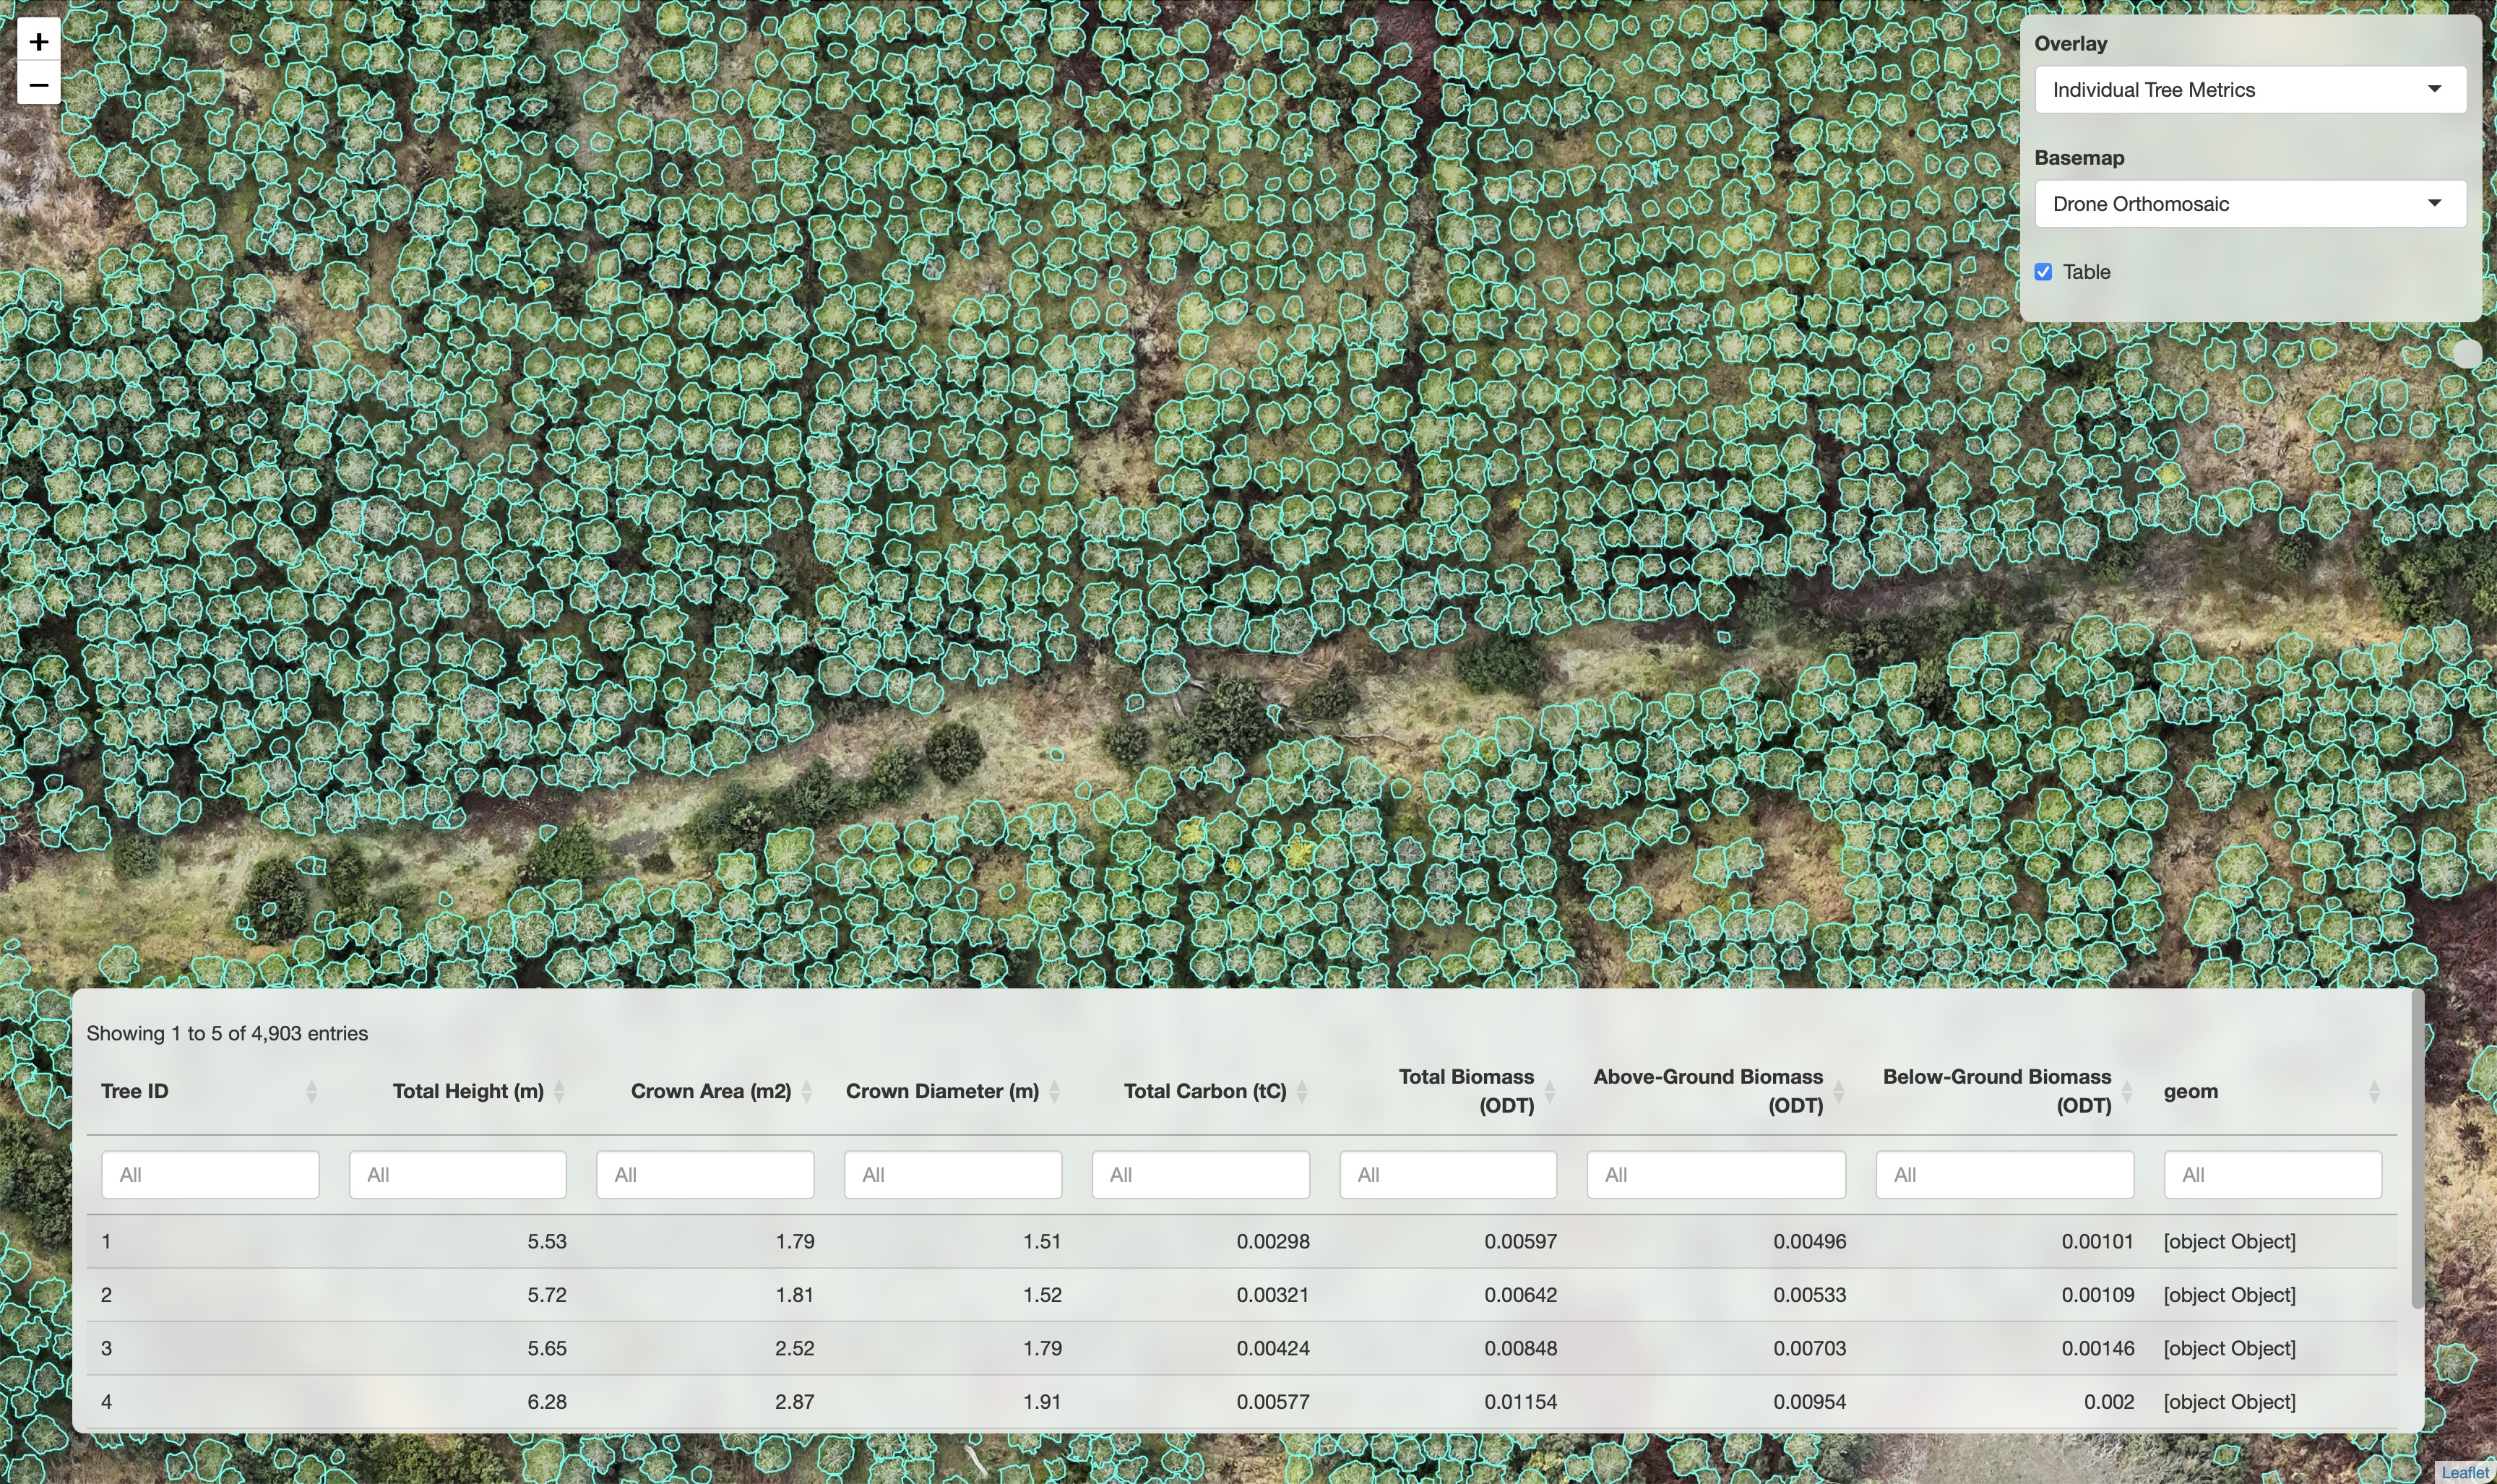This screenshot has width=2497, height=1484.
Task: Sort table by Tree ID column
Action: (134, 1091)
